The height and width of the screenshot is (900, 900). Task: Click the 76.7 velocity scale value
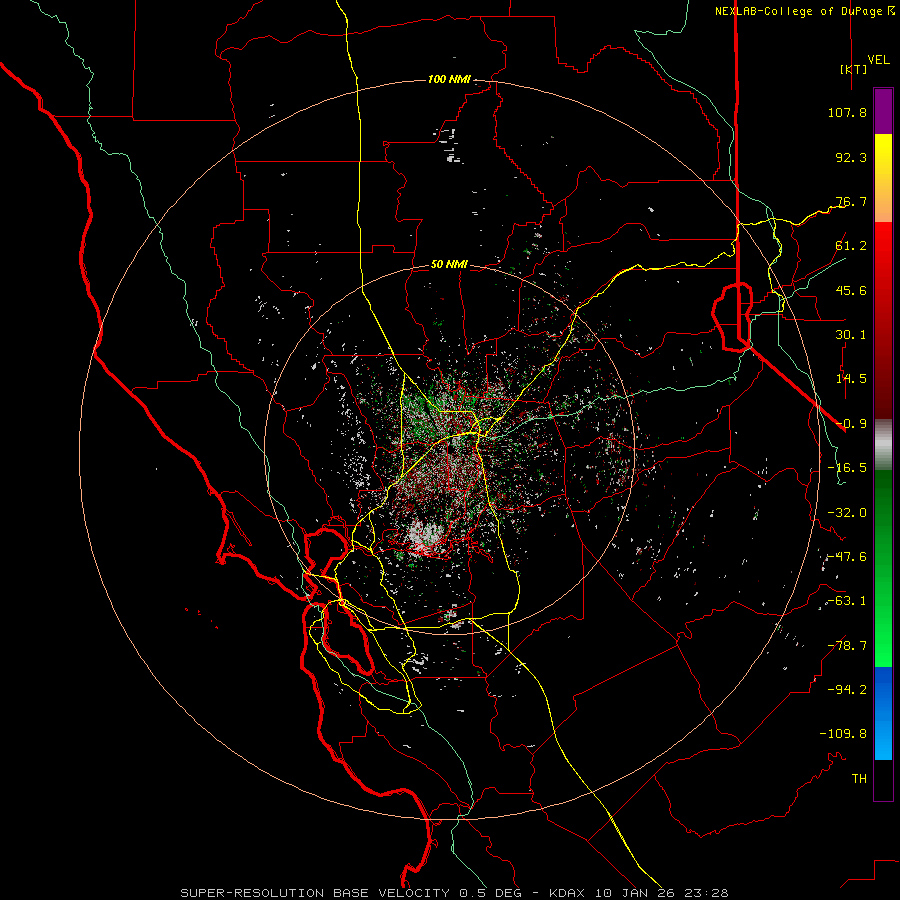(851, 201)
